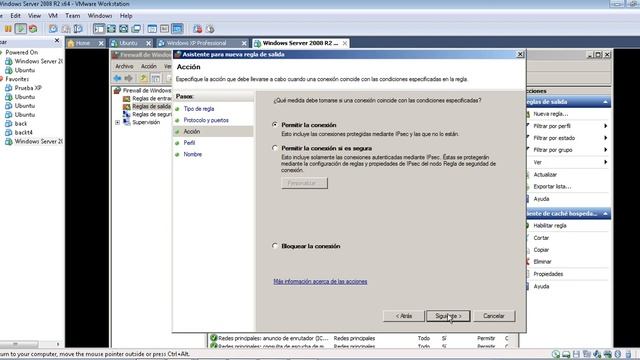Switch to the Home tab
The width and height of the screenshot is (640, 360).
pos(83,43)
